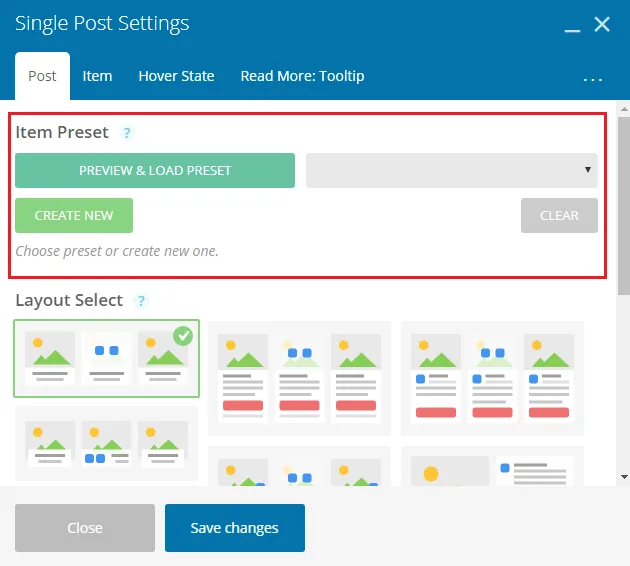
Task: Click the Clear preset button
Action: tap(559, 215)
